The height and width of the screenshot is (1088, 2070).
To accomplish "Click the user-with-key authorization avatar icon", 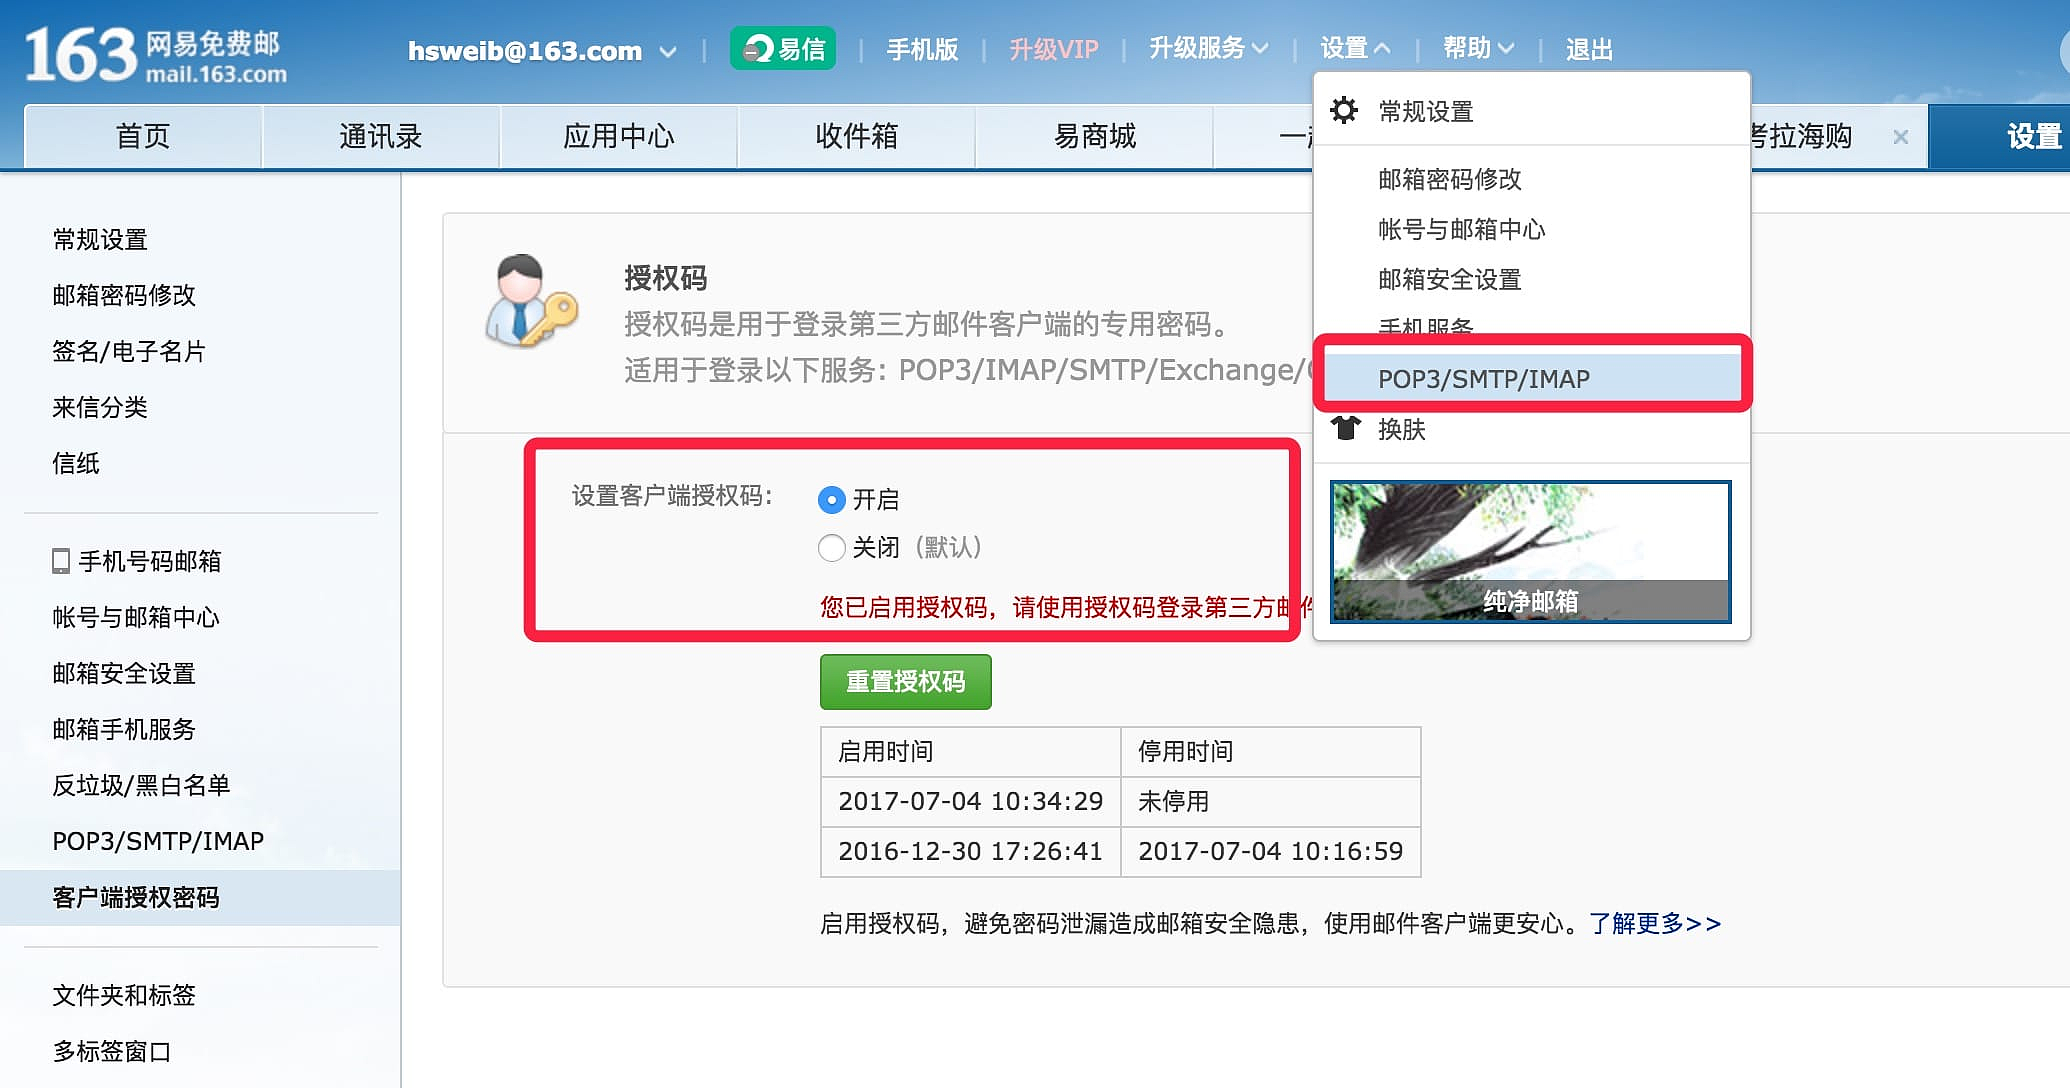I will tap(530, 300).
